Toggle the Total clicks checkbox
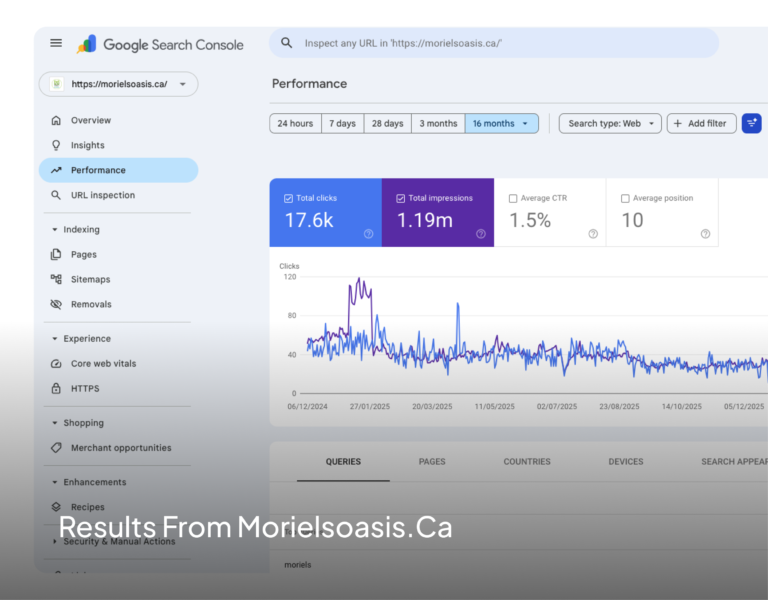 click(288, 198)
